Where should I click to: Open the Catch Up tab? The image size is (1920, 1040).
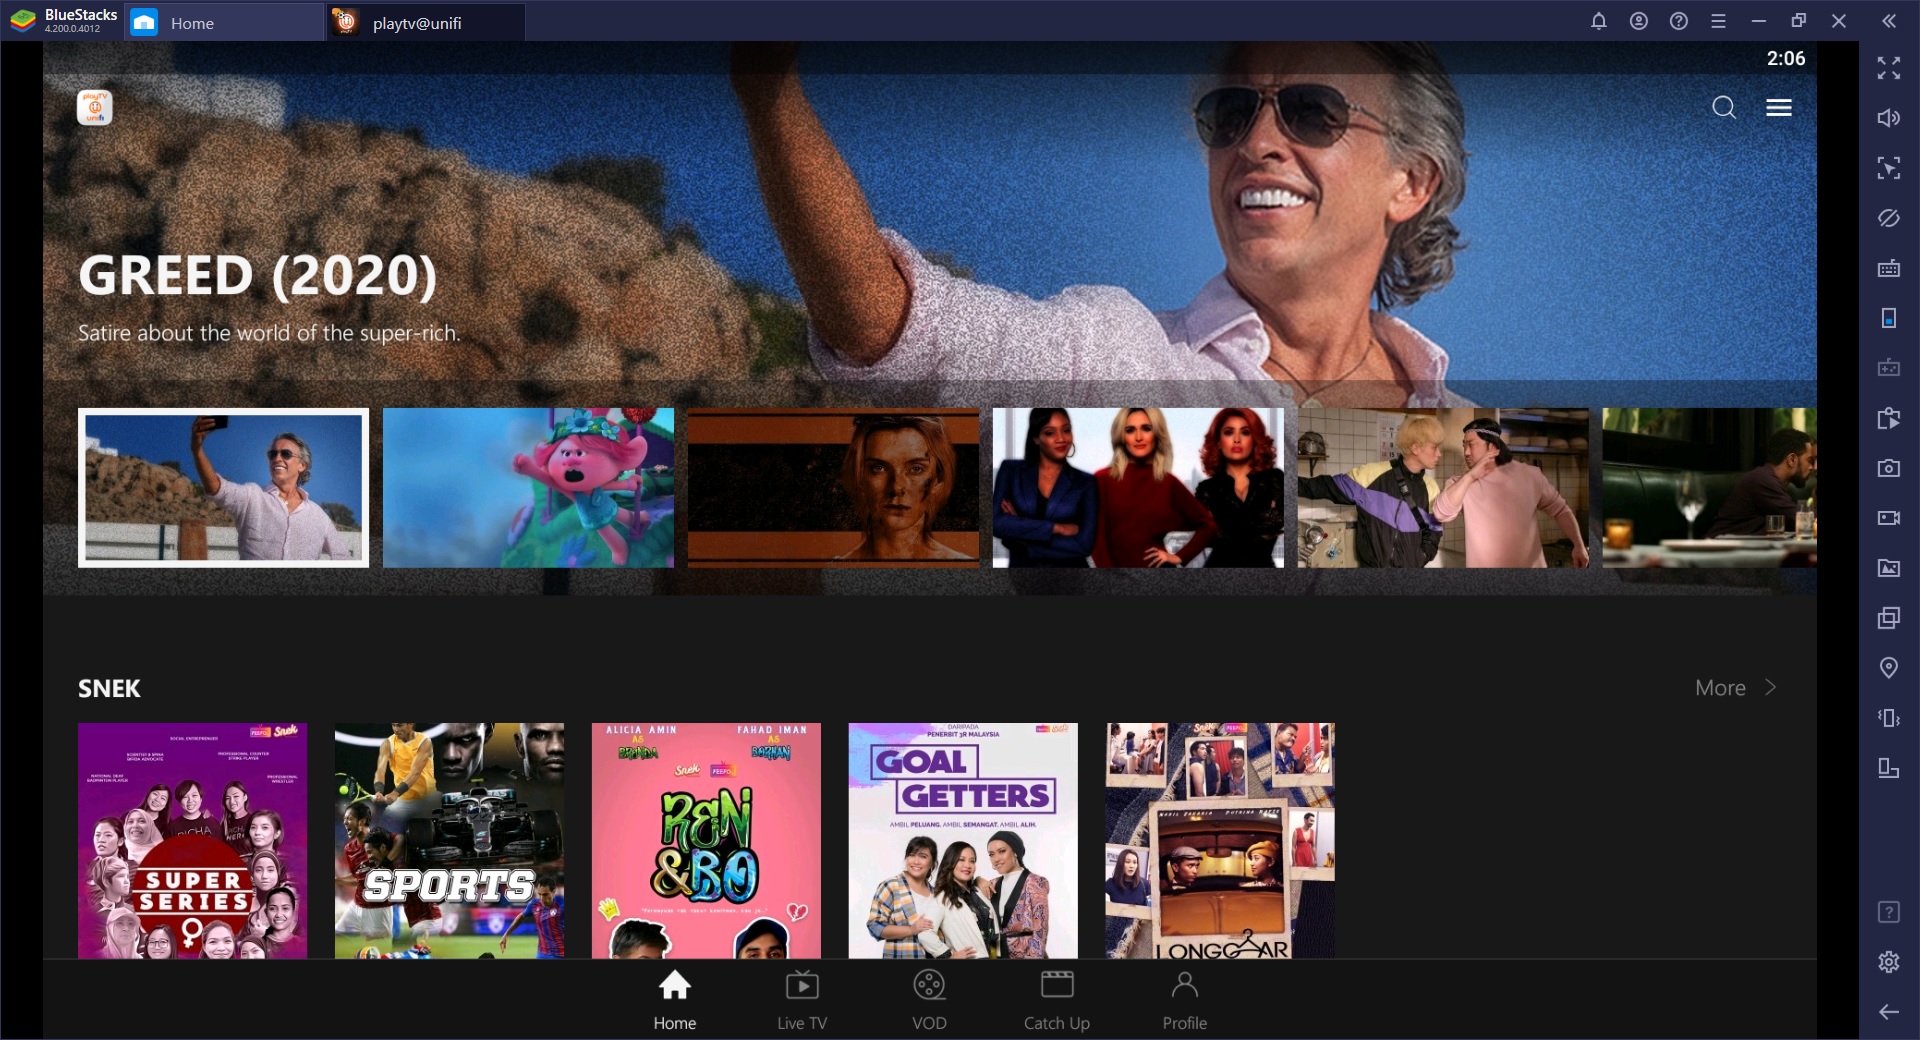1057,999
